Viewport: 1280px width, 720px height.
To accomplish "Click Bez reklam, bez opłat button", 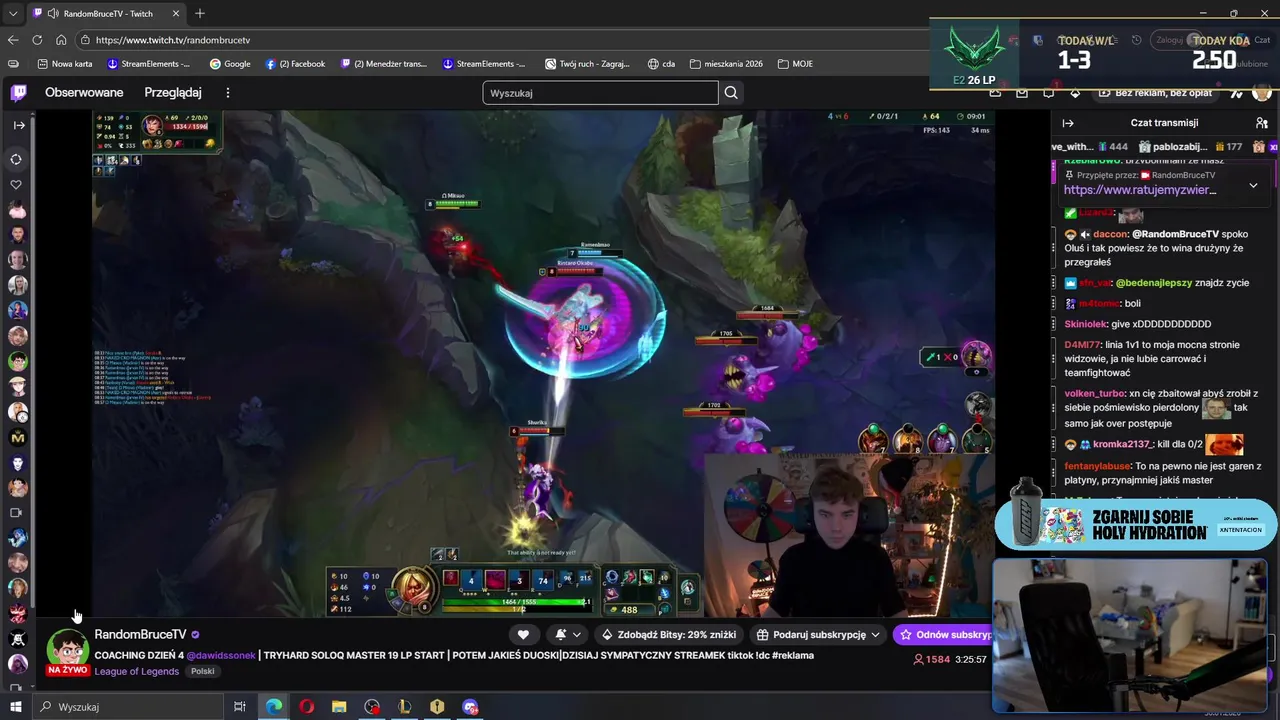I will click(1156, 93).
